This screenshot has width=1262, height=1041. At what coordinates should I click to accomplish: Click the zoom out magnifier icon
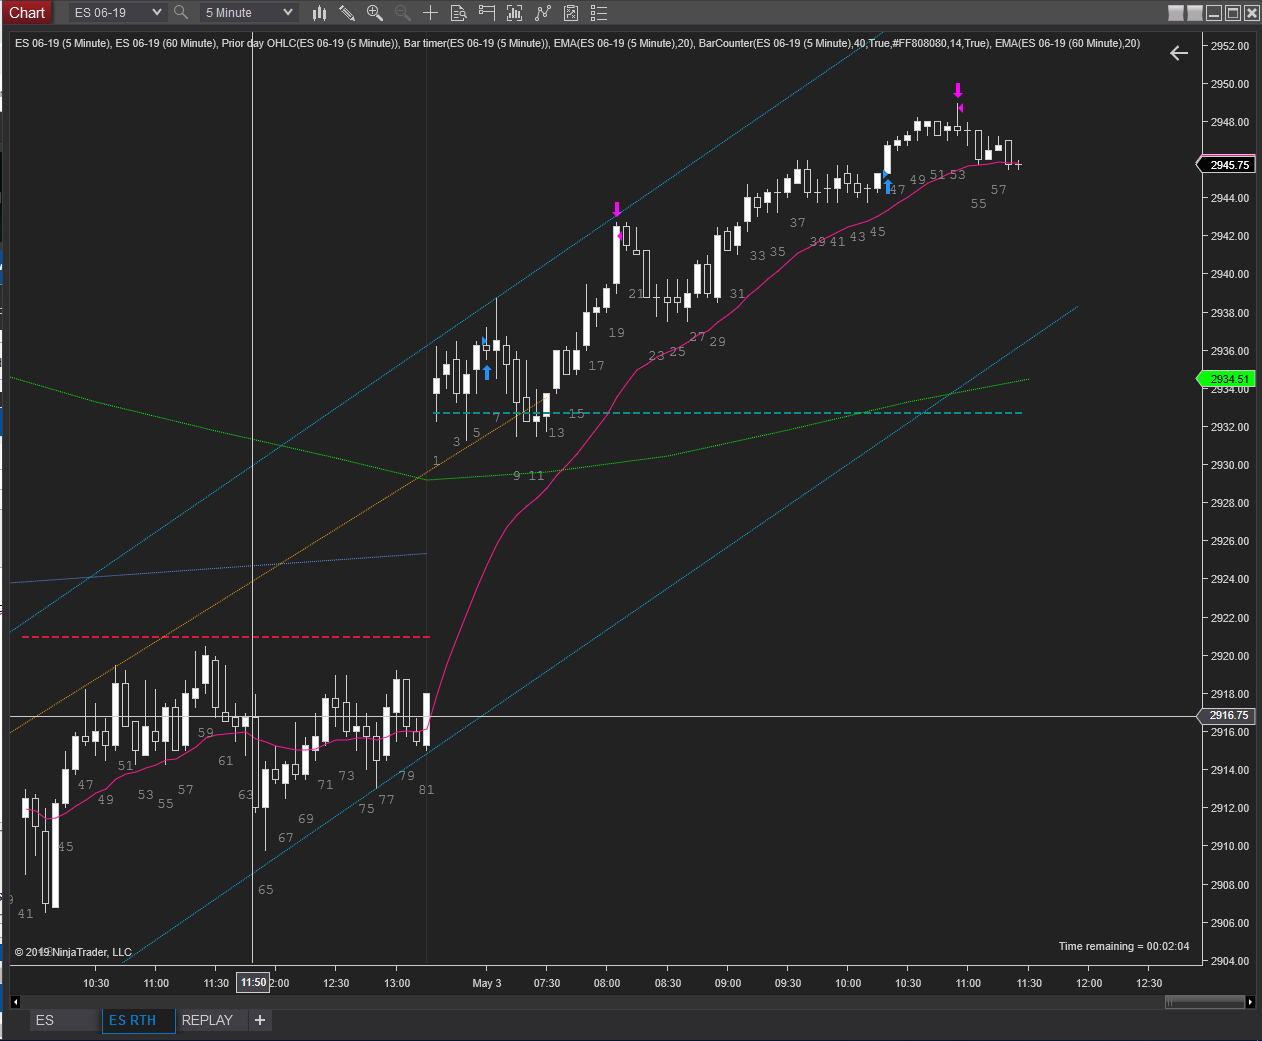[x=403, y=13]
